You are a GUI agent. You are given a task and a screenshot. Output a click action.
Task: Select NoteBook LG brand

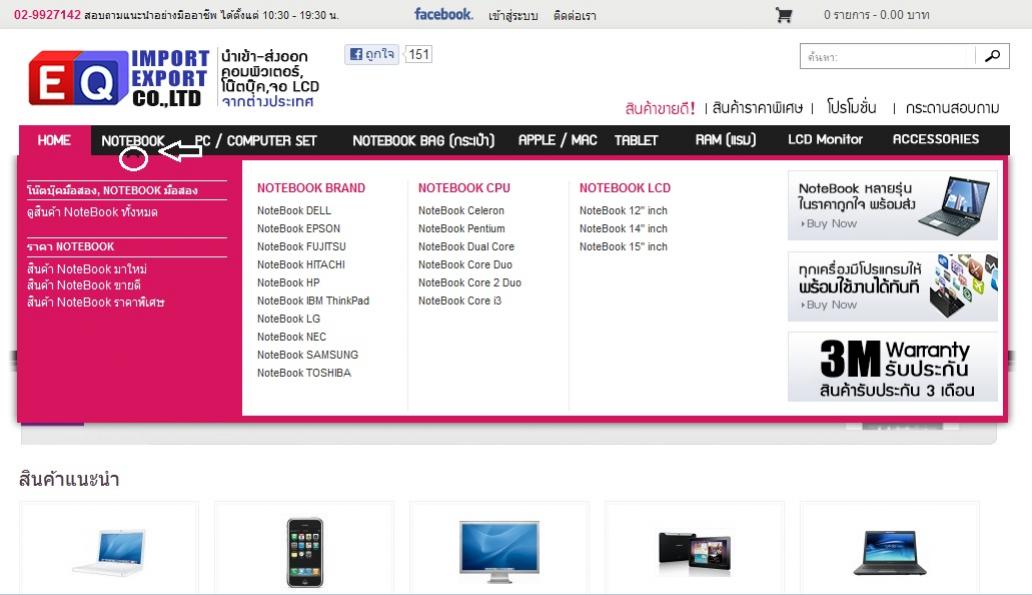[x=288, y=319]
